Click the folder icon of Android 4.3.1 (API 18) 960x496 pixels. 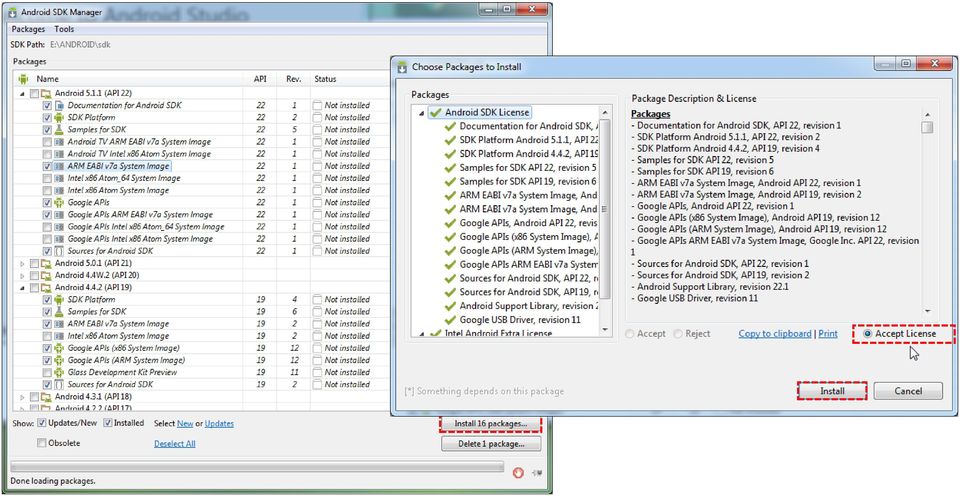click(x=46, y=397)
